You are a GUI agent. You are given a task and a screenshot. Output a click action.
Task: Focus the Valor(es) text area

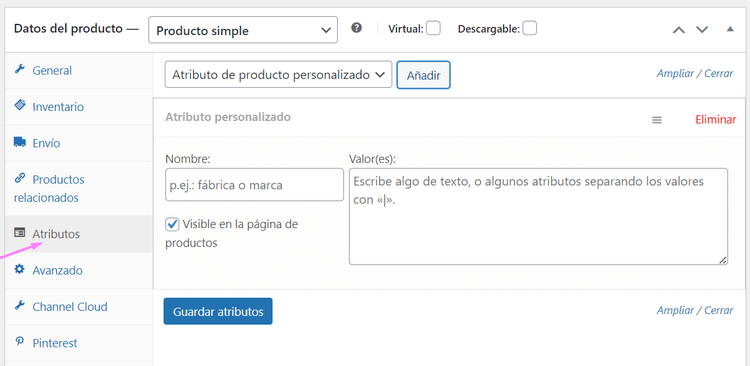pos(539,216)
